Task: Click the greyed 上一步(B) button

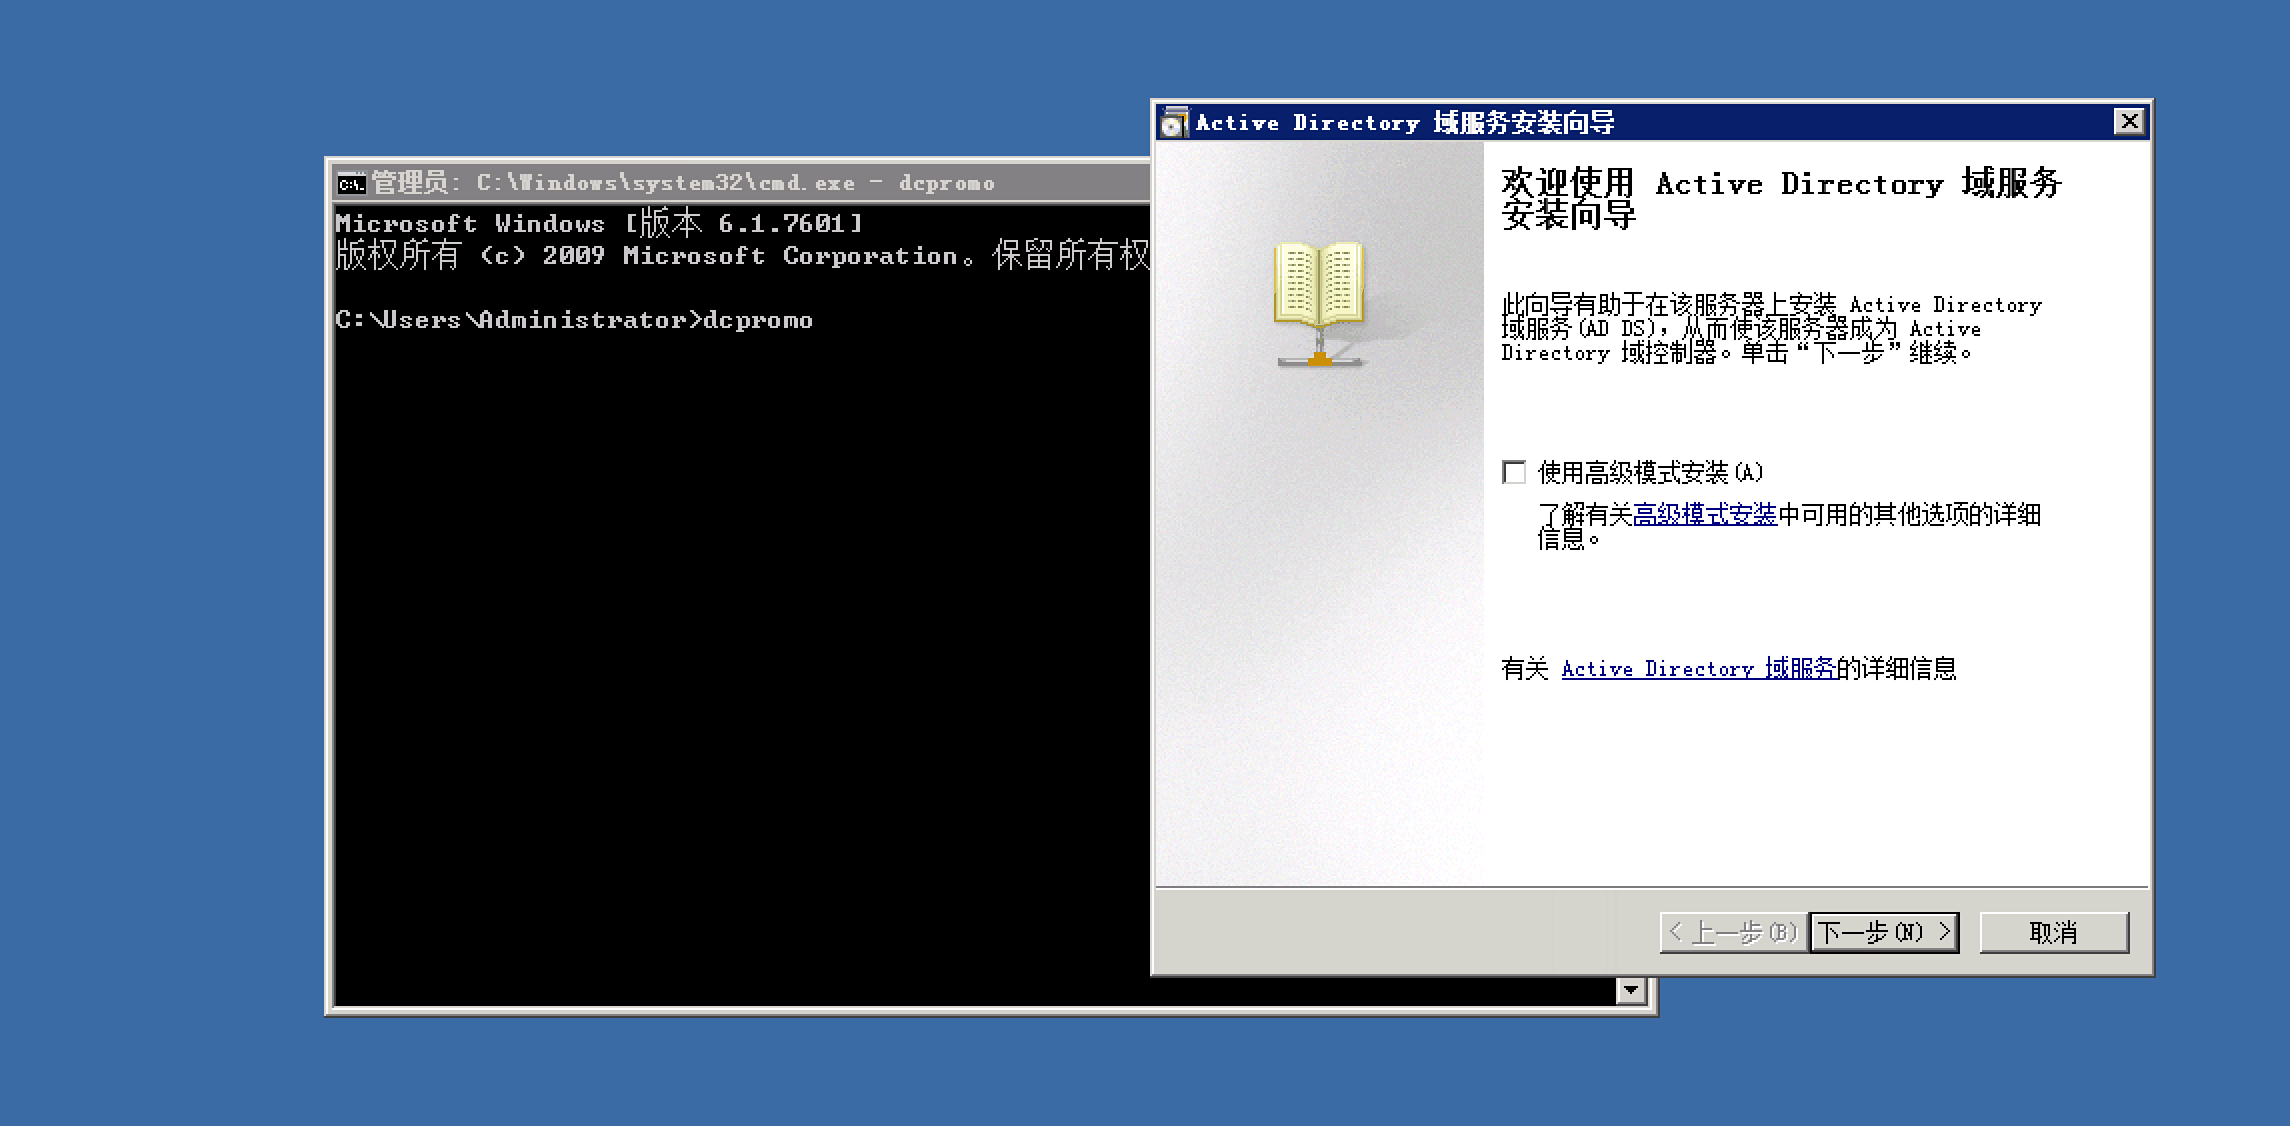Action: [x=1733, y=932]
